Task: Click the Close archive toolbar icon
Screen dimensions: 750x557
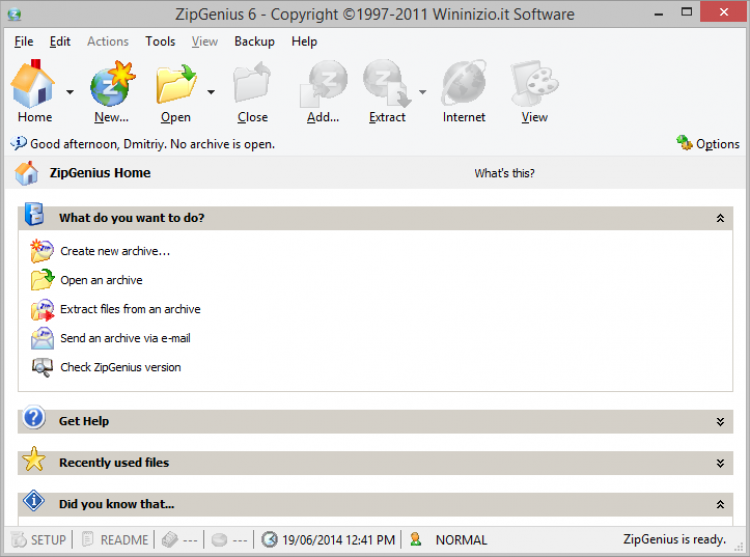Action: tap(252, 82)
